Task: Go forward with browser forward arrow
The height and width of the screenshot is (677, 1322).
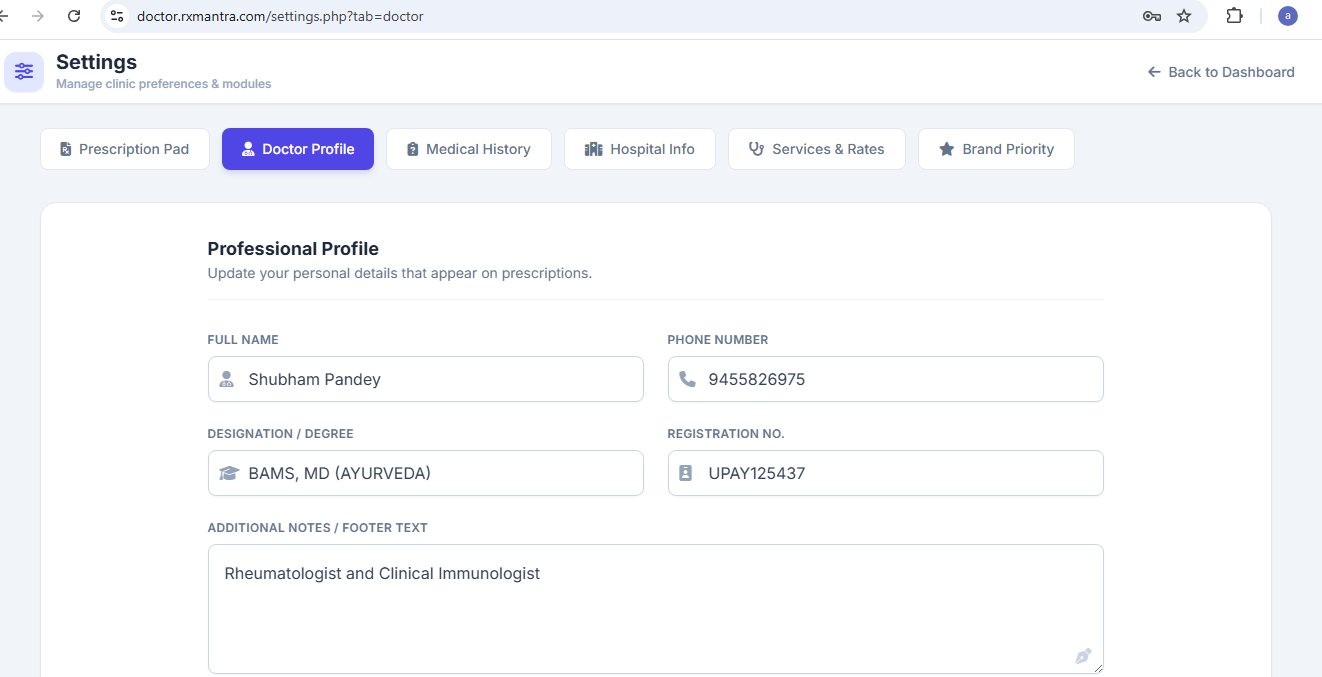Action: click(38, 16)
